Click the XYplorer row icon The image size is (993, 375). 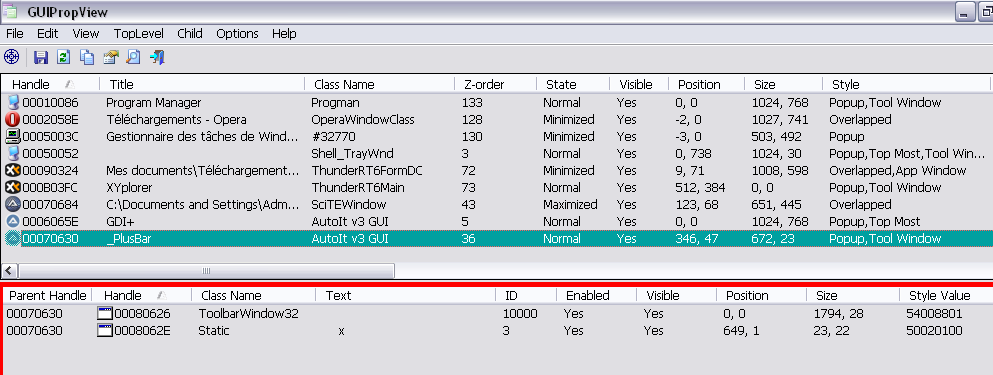click(x=13, y=188)
